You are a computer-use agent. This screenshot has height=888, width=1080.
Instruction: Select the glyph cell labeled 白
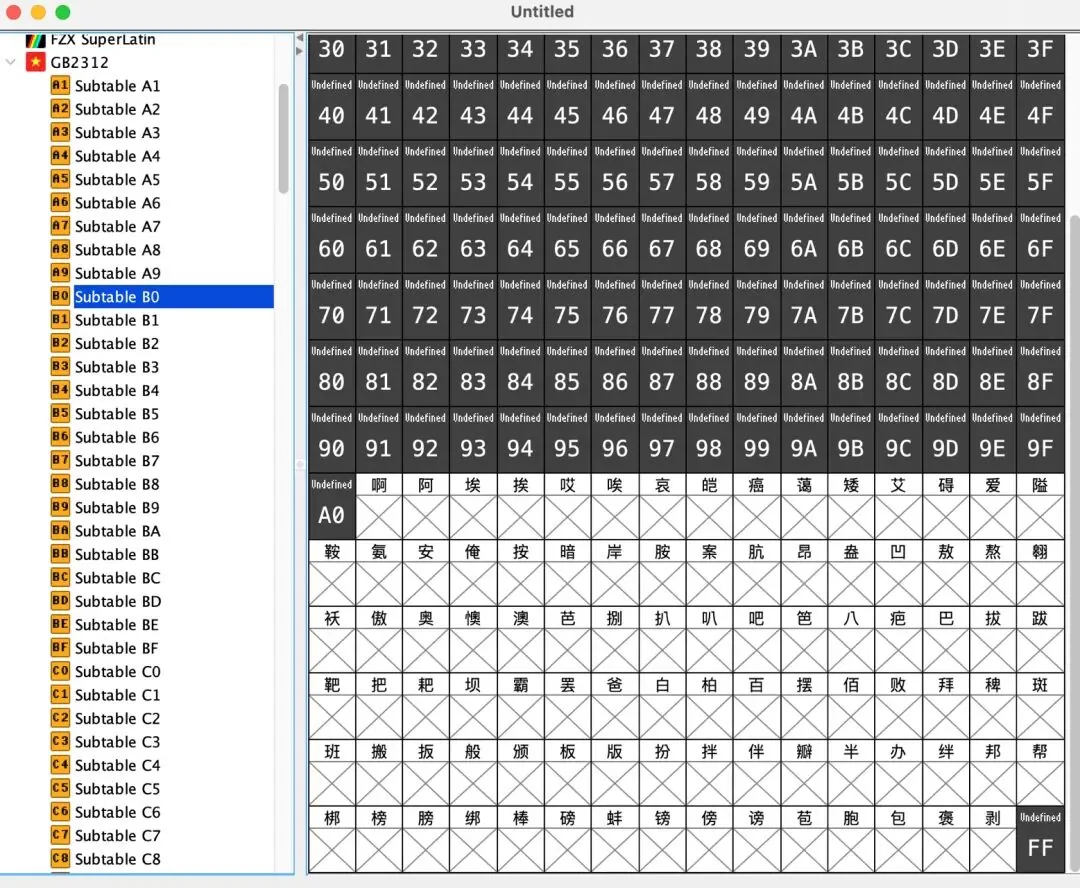pyautogui.click(x=662, y=706)
